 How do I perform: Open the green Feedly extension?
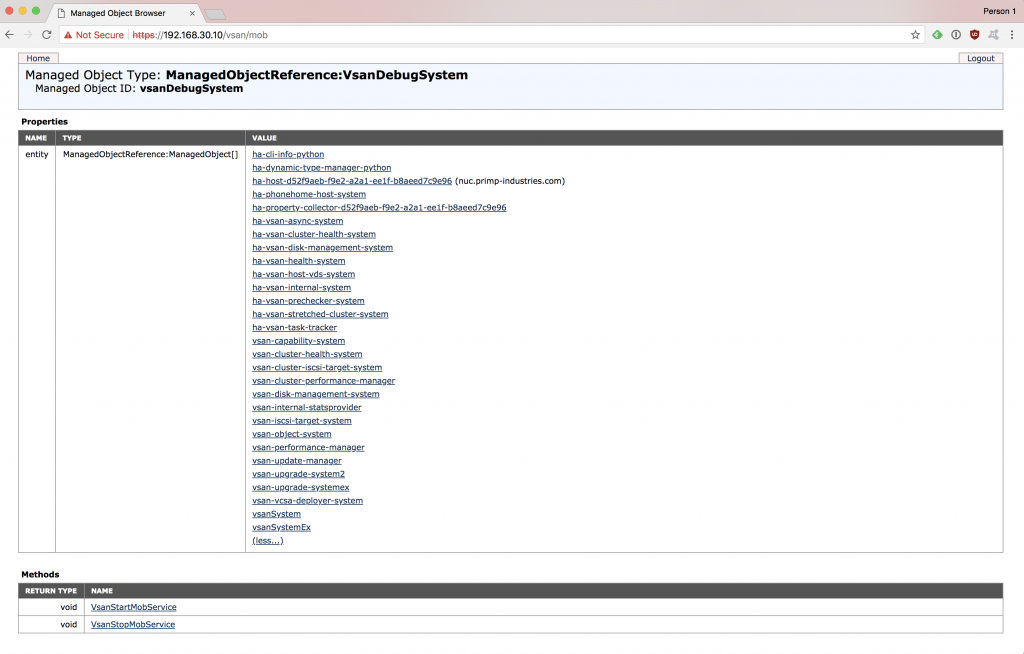(x=937, y=33)
